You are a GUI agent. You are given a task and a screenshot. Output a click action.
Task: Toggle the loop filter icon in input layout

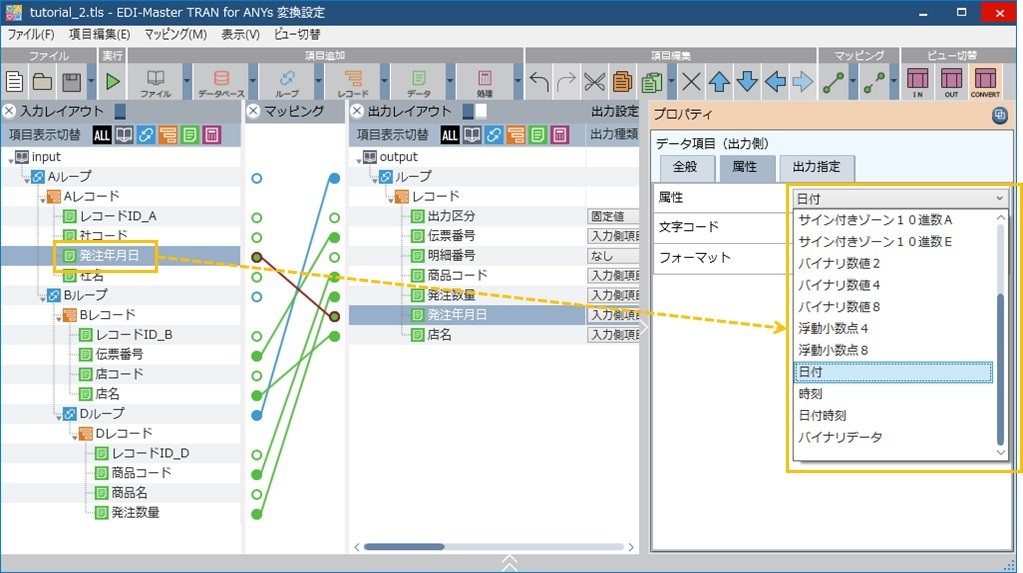pos(146,134)
